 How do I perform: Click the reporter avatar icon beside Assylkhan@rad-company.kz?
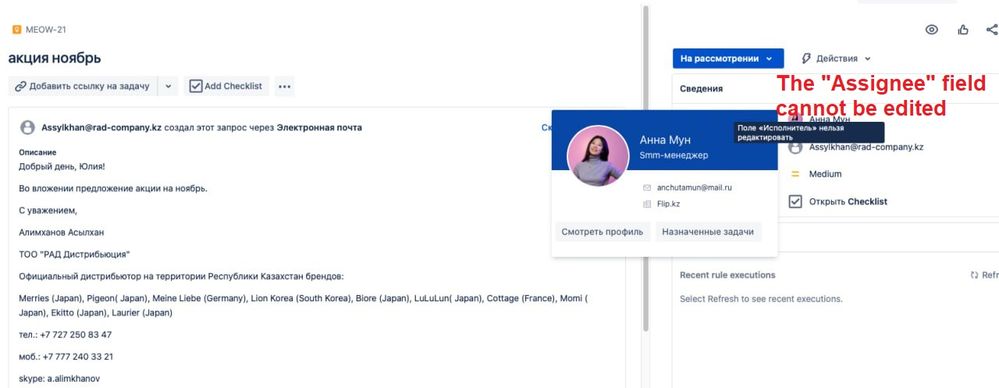tap(27, 127)
